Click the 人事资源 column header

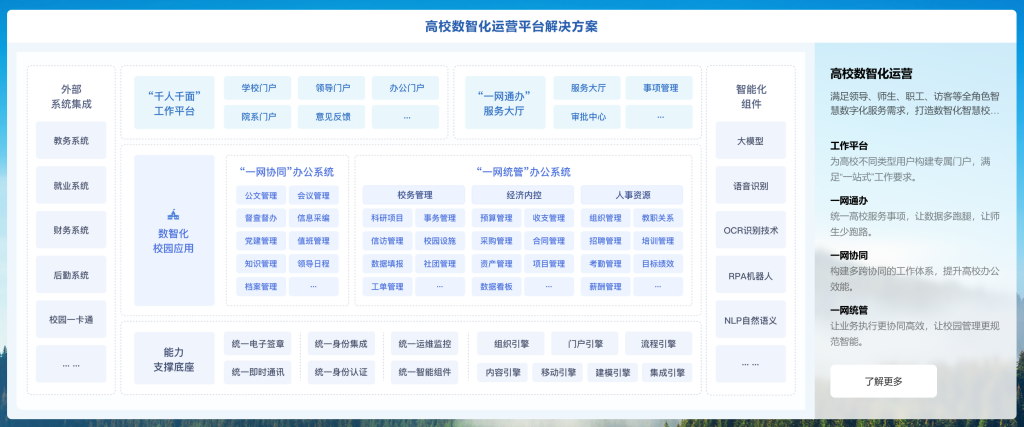pos(634,195)
